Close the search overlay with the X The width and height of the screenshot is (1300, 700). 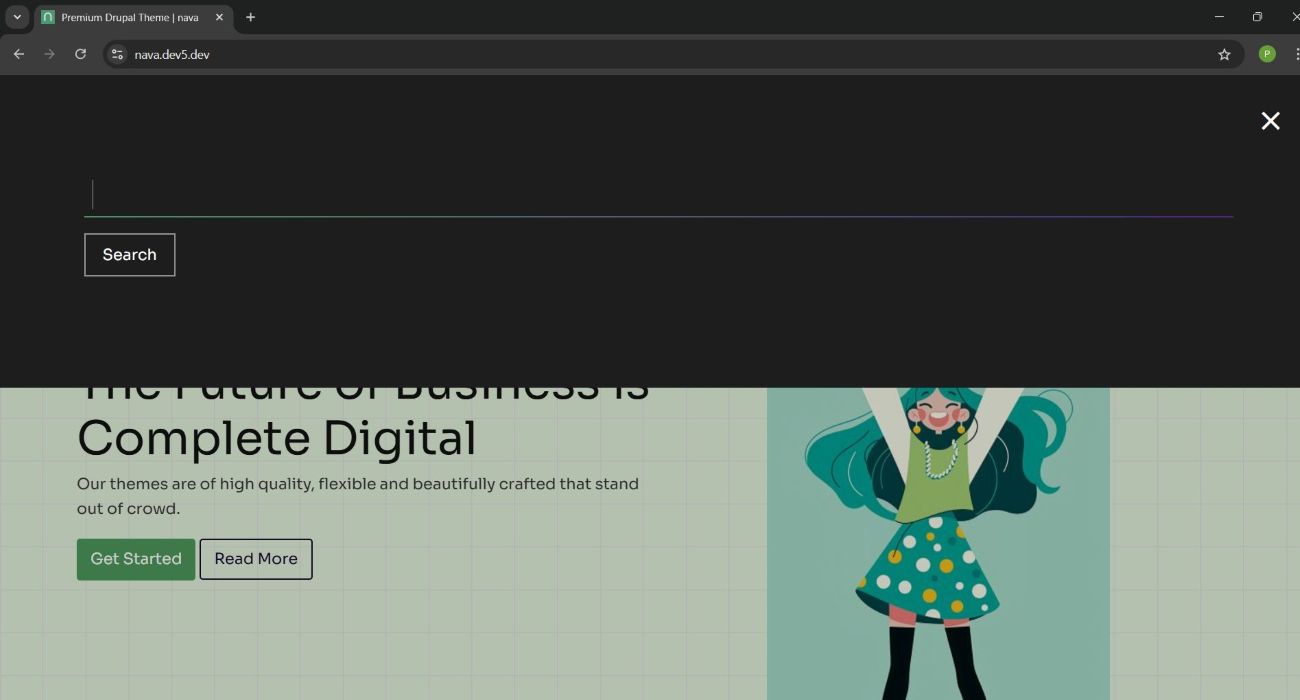pyautogui.click(x=1270, y=121)
